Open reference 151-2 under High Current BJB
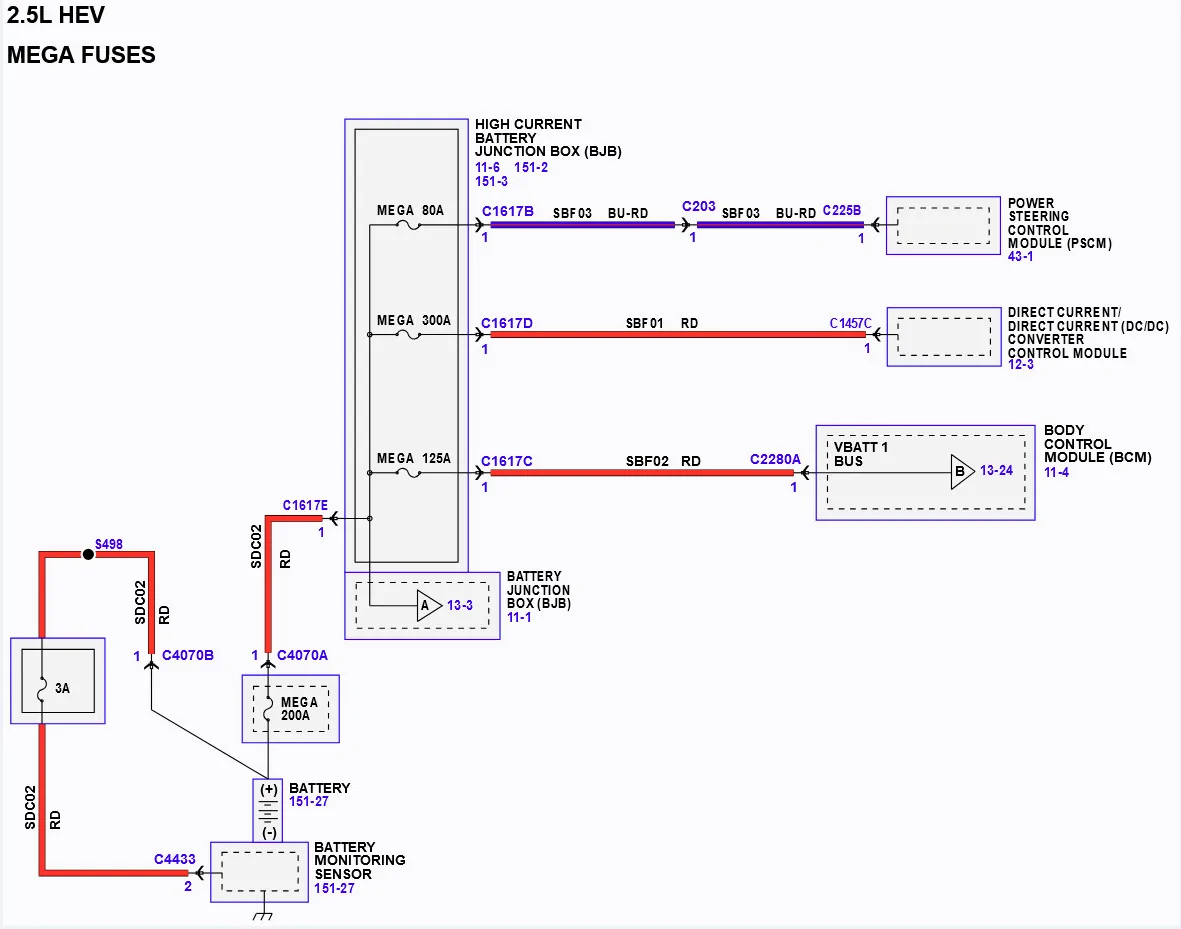The height and width of the screenshot is (929, 1181). tap(531, 167)
